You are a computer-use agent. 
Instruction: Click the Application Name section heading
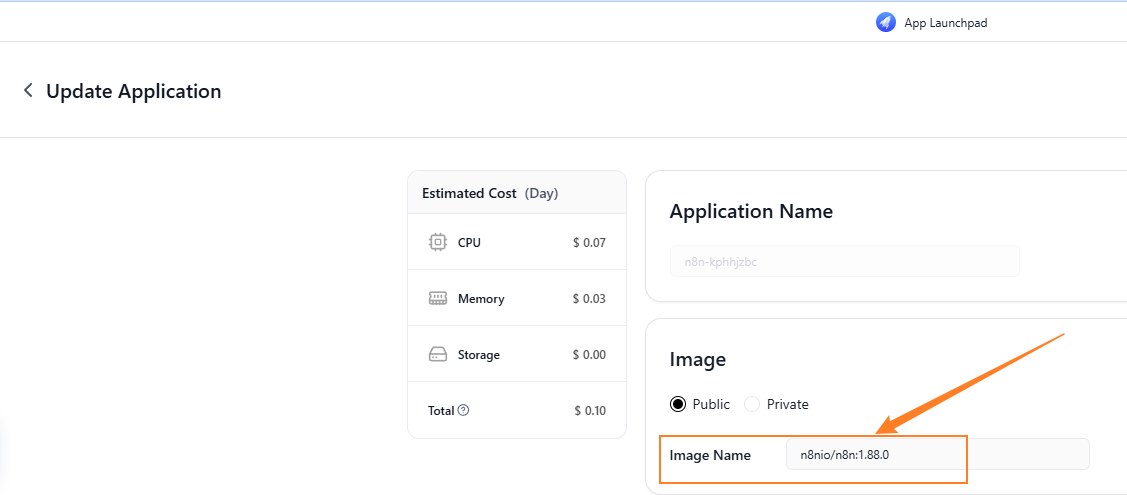751,211
